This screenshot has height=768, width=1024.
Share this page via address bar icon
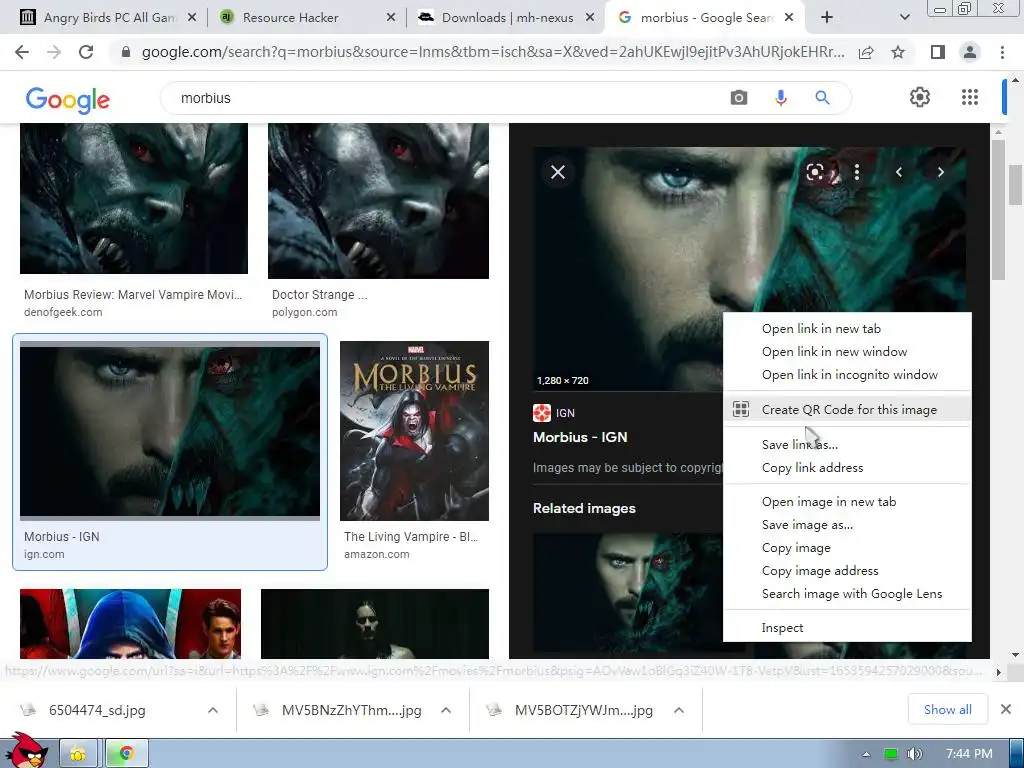click(x=866, y=52)
